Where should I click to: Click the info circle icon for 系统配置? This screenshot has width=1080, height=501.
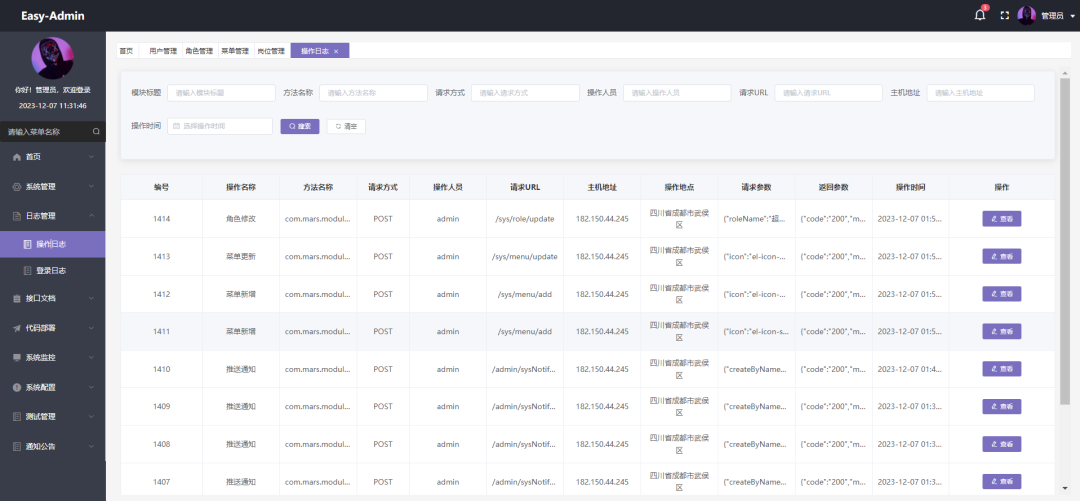[17, 387]
